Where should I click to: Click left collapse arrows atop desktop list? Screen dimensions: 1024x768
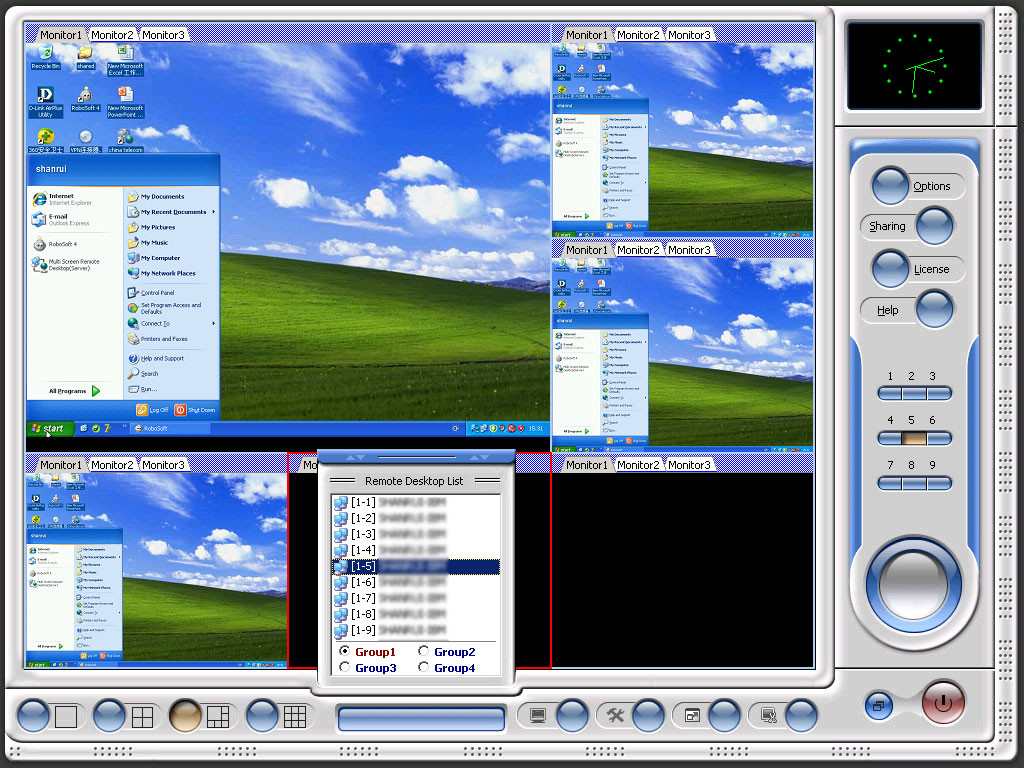(x=355, y=457)
